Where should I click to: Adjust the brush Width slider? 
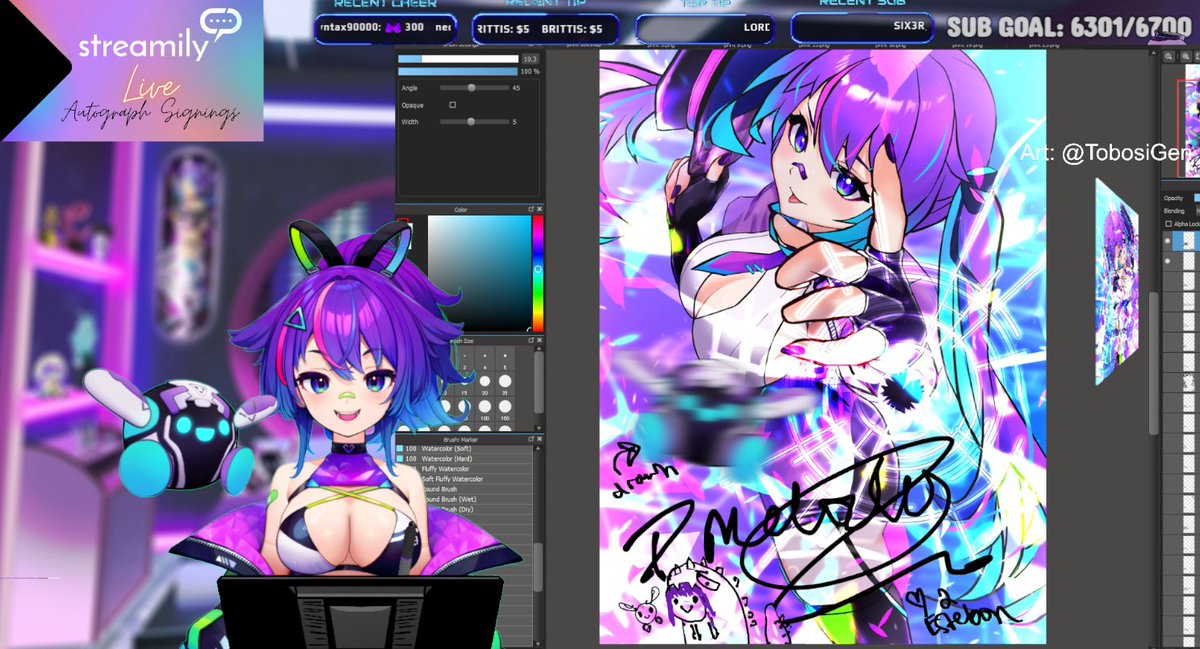[472, 122]
